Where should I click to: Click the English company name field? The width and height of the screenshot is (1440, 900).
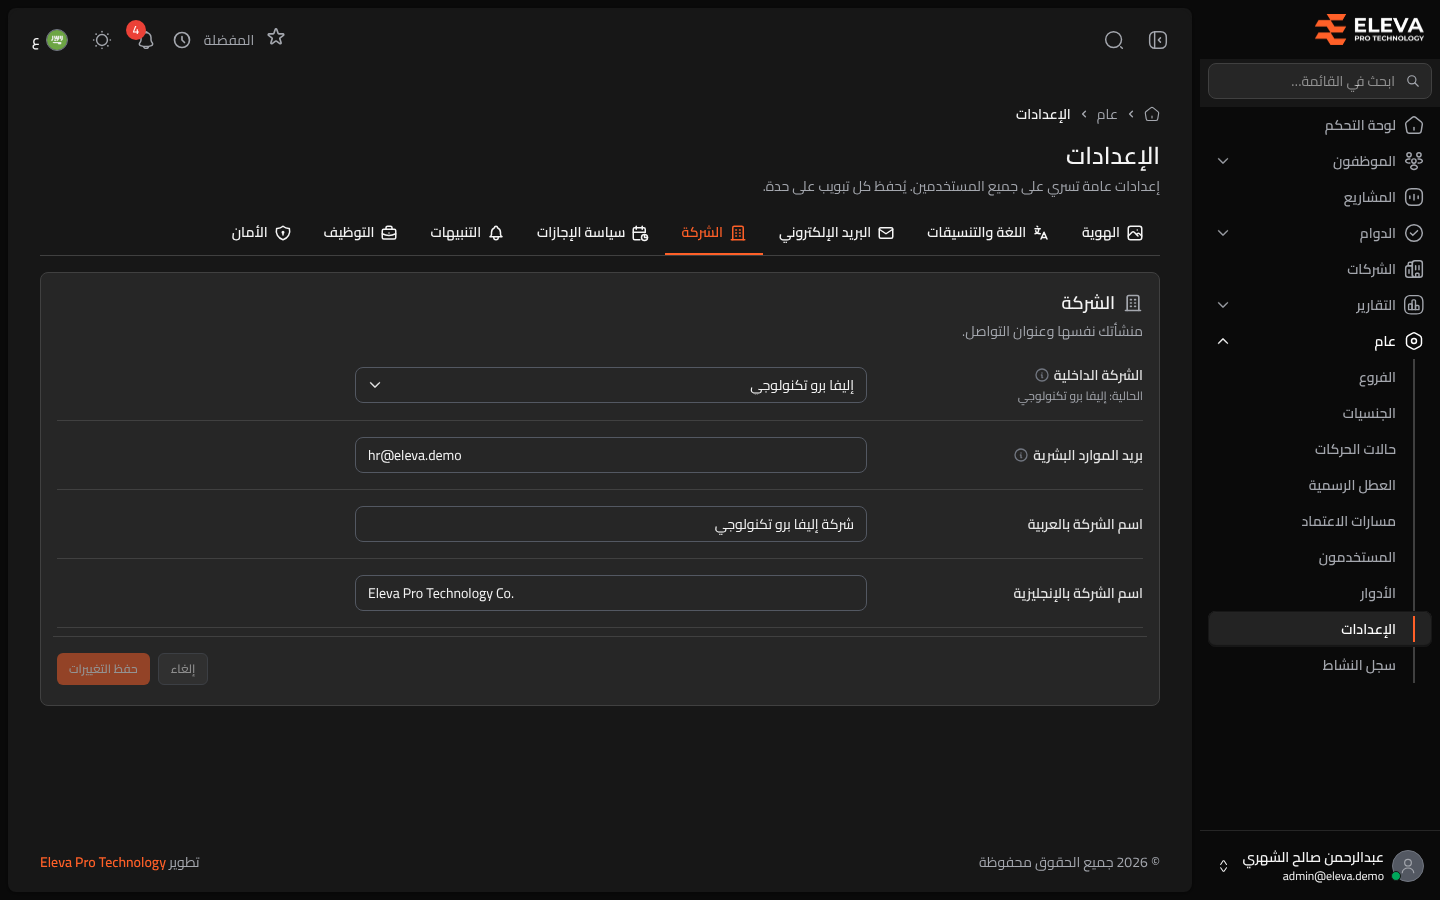(611, 593)
